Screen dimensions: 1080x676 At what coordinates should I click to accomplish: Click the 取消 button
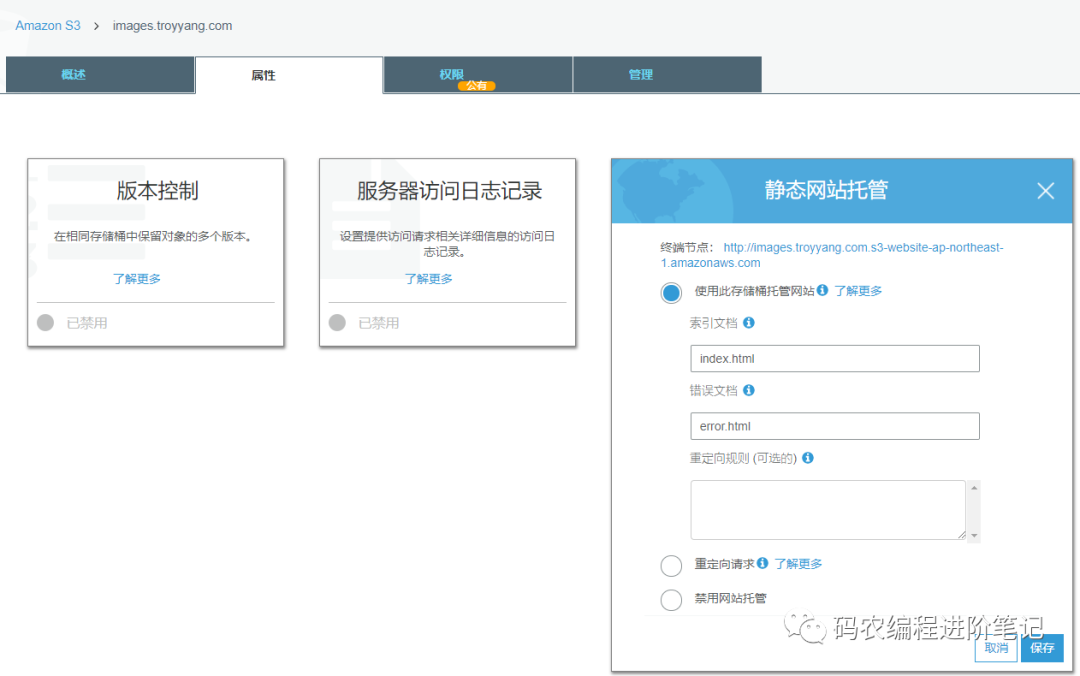(996, 648)
